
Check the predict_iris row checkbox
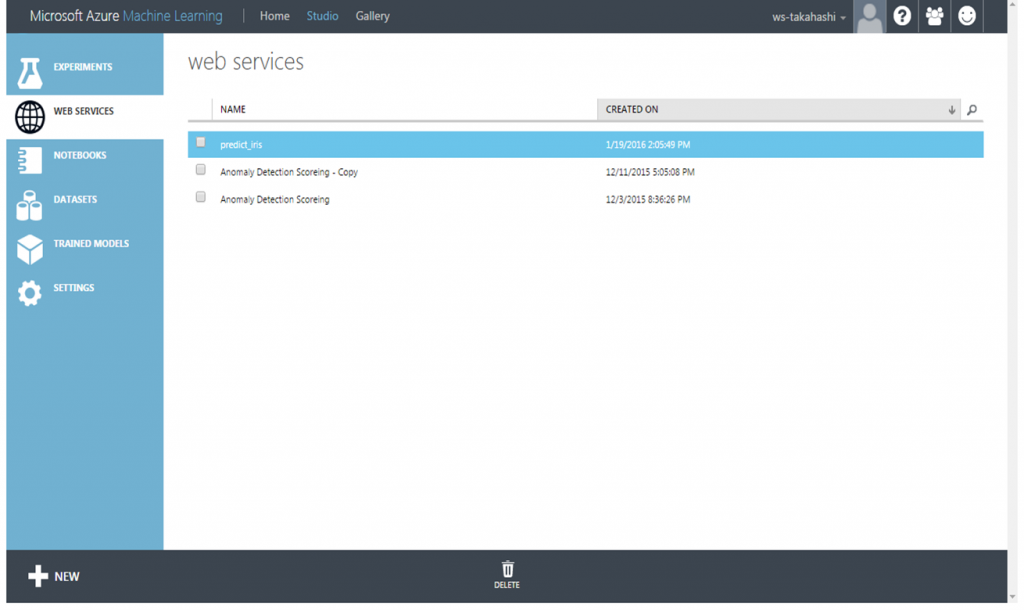(x=200, y=142)
